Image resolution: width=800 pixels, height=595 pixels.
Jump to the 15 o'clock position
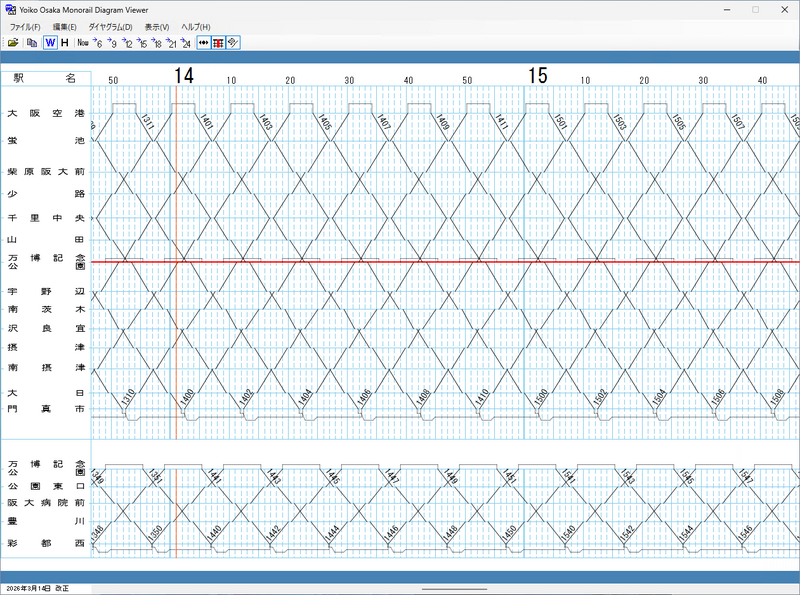[141, 43]
